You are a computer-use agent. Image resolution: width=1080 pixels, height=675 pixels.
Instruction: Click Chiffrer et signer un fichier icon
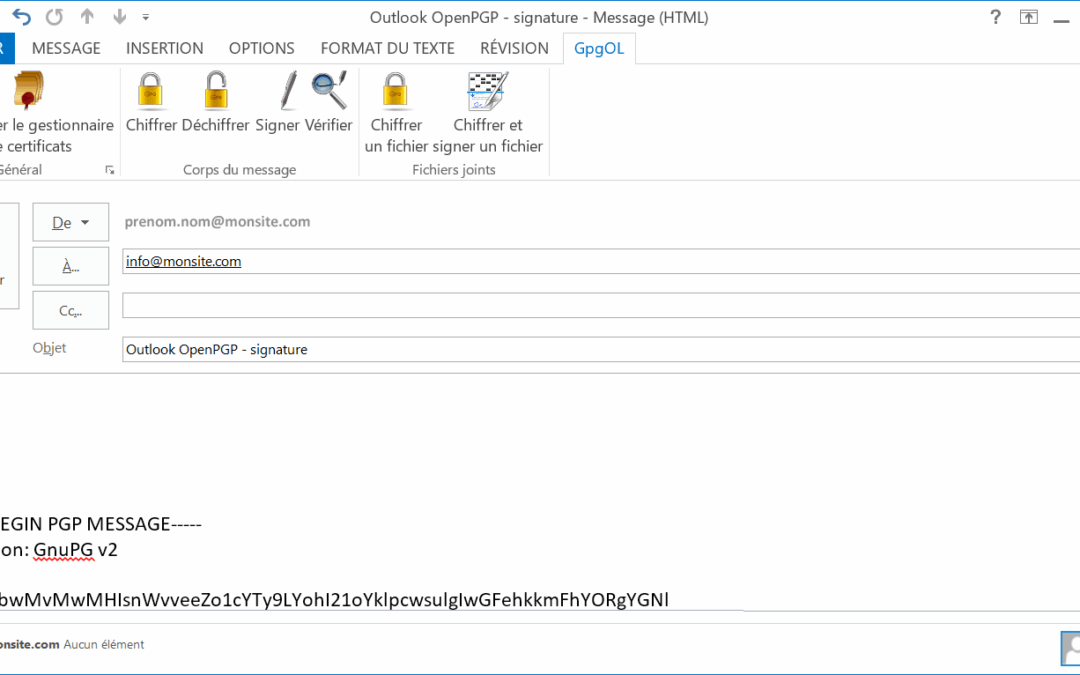pyautogui.click(x=488, y=90)
